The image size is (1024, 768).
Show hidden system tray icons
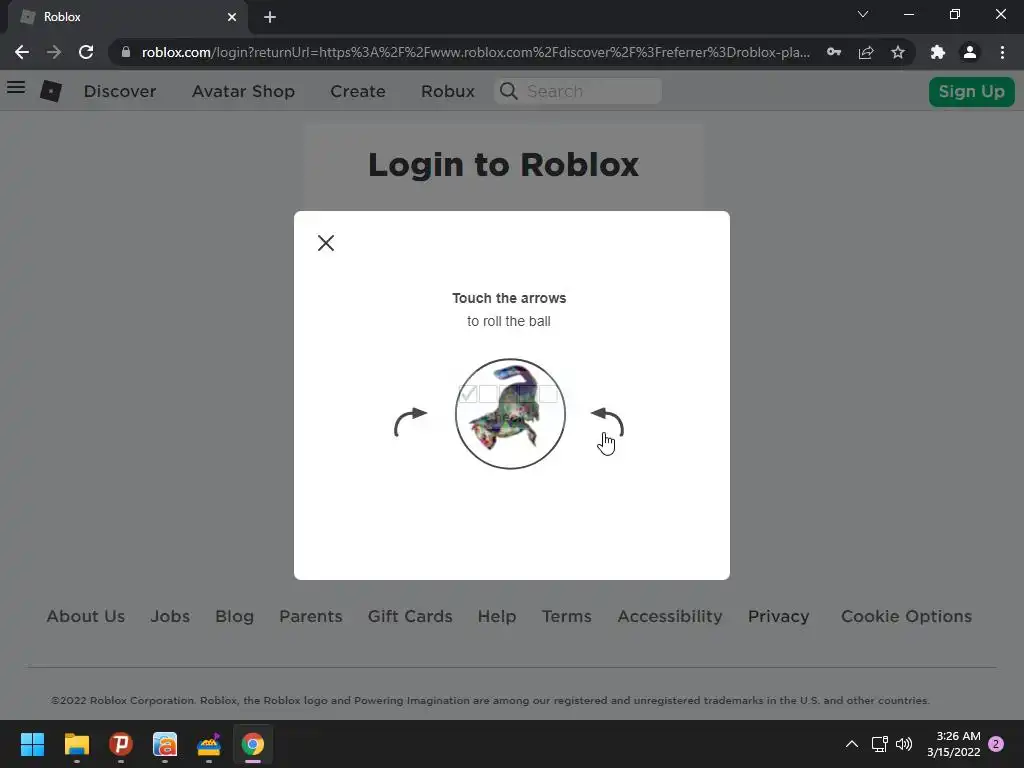[x=852, y=744]
